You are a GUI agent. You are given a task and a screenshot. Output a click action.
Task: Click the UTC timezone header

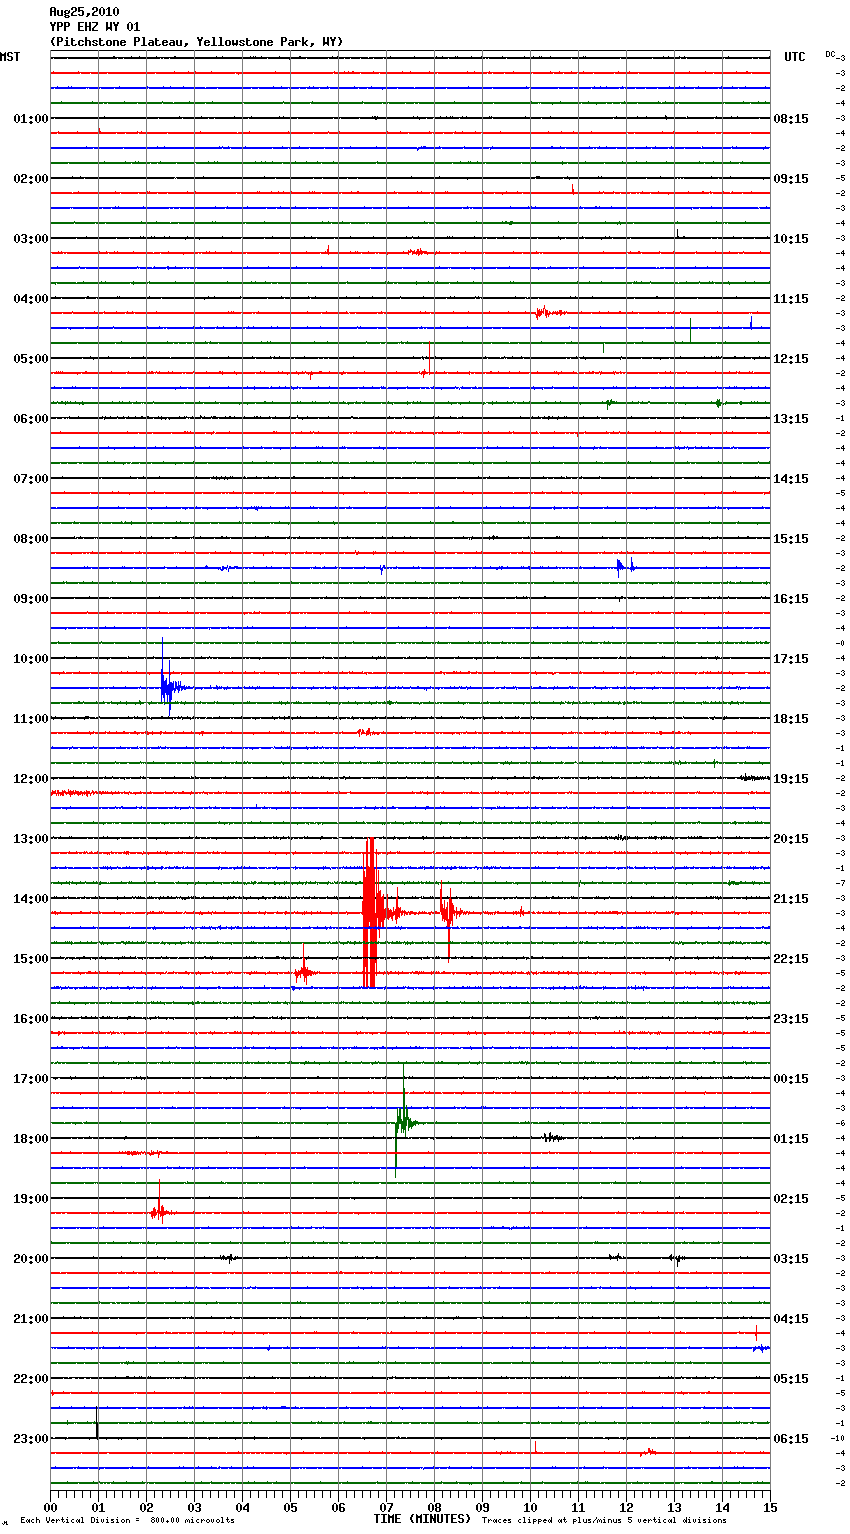click(x=794, y=57)
